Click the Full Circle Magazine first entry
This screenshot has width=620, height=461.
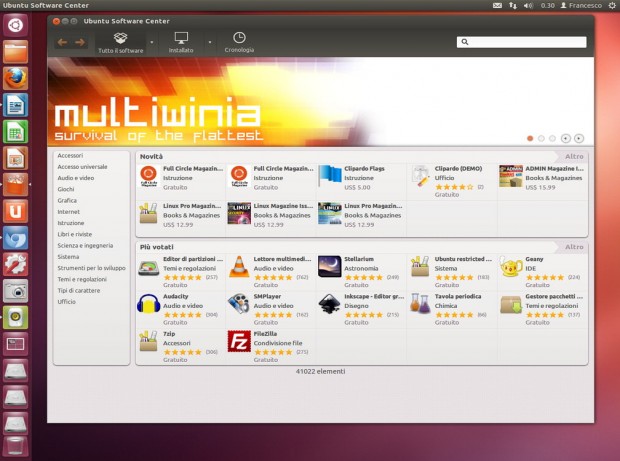click(x=181, y=178)
